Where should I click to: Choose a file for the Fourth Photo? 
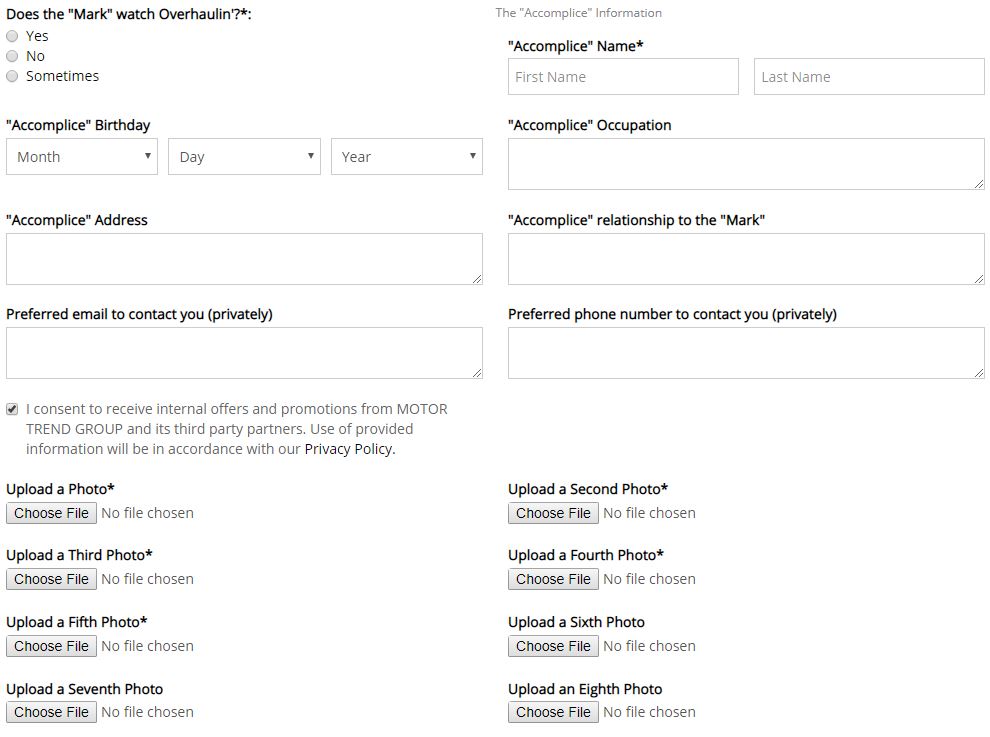click(x=553, y=579)
